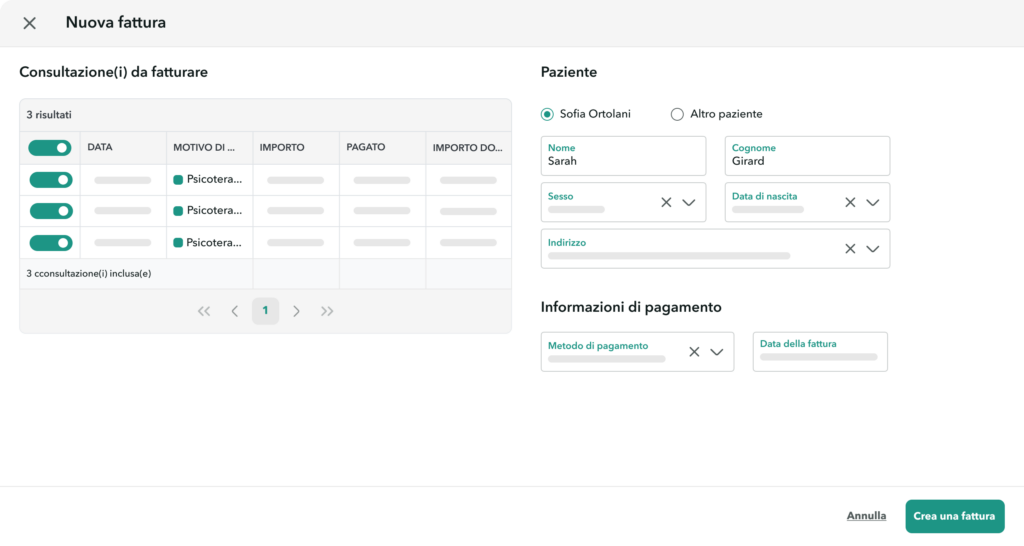Go to previous page of results
Image resolution: width=1024 pixels, height=546 pixels.
[x=234, y=312]
